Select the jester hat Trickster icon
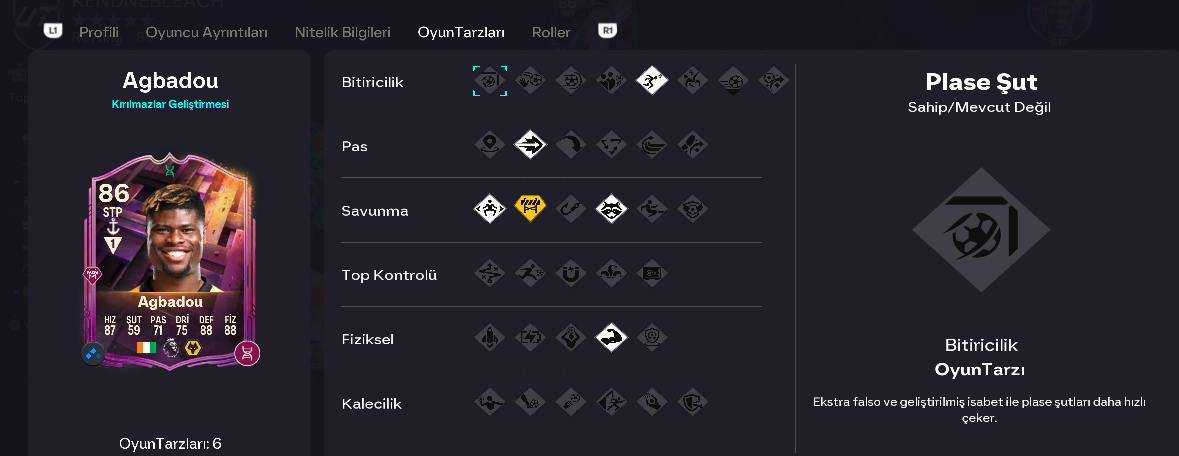The width and height of the screenshot is (1179, 456). (x=611, y=274)
